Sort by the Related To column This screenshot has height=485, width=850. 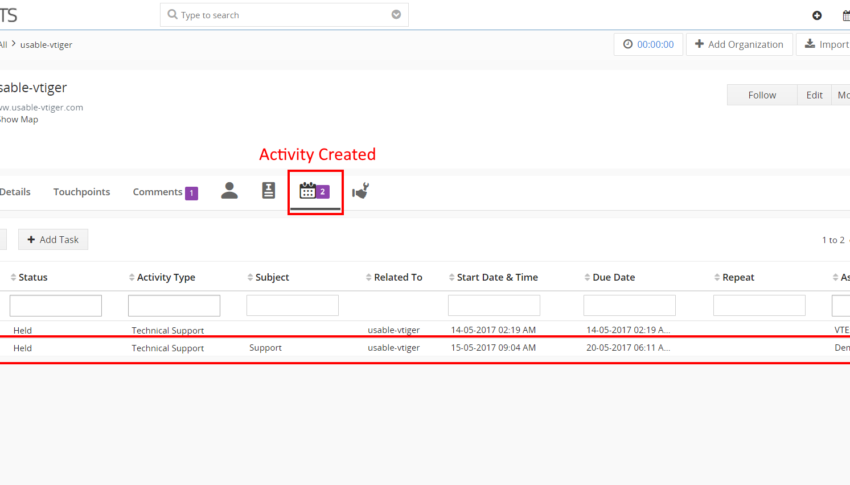tap(394, 277)
